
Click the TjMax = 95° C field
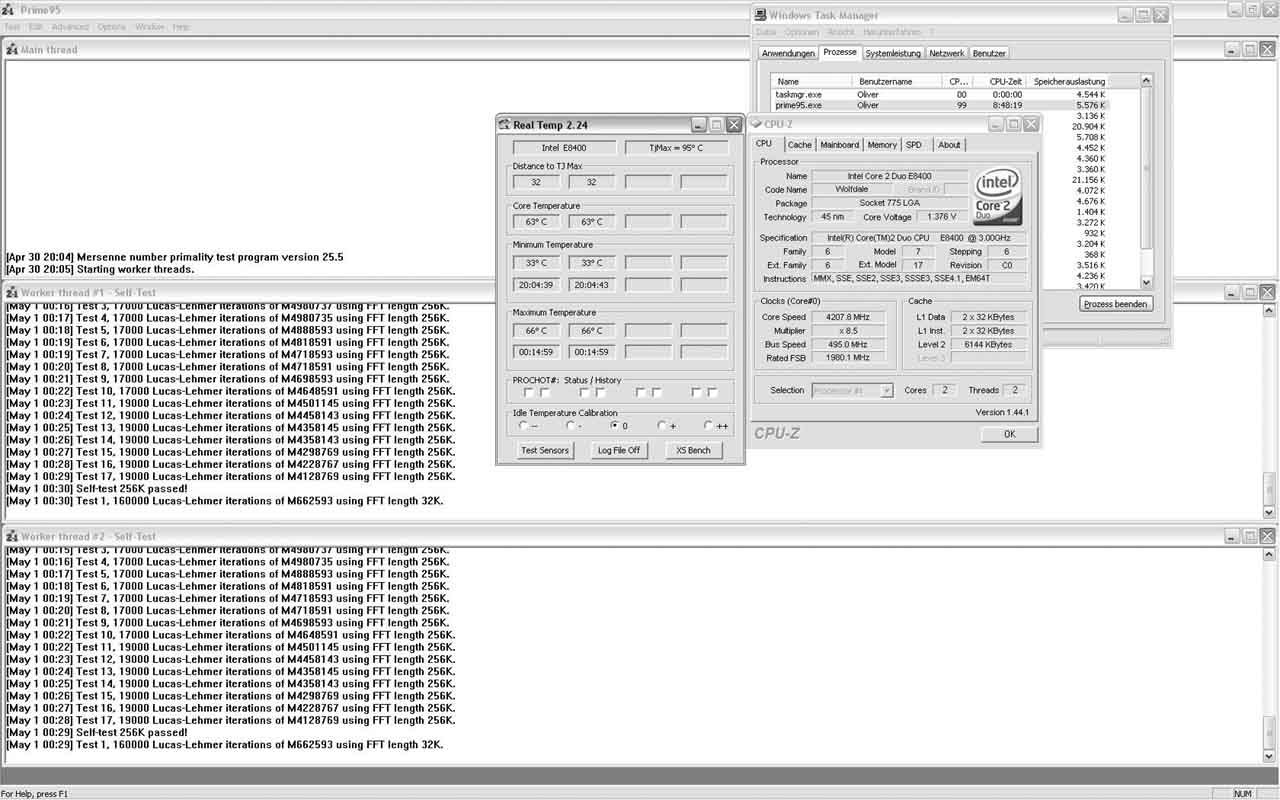pyautogui.click(x=676, y=148)
